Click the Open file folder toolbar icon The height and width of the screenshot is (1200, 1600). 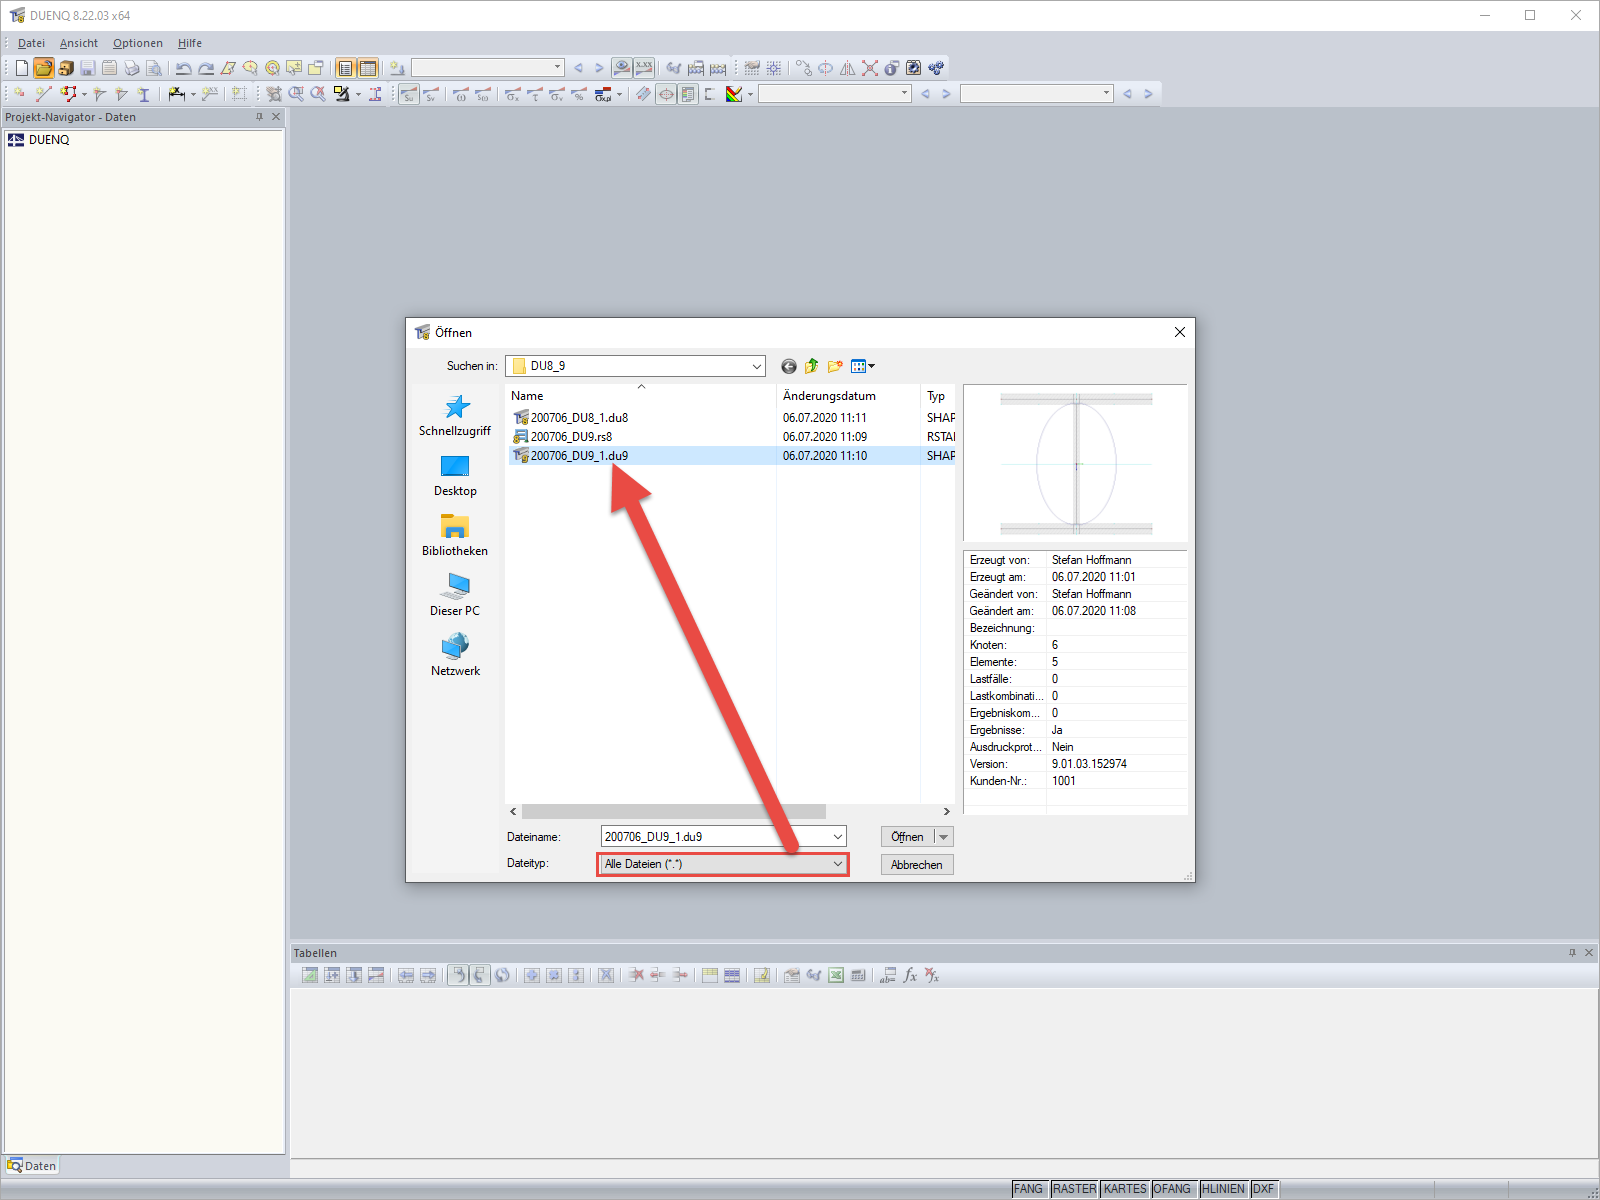click(x=43, y=68)
